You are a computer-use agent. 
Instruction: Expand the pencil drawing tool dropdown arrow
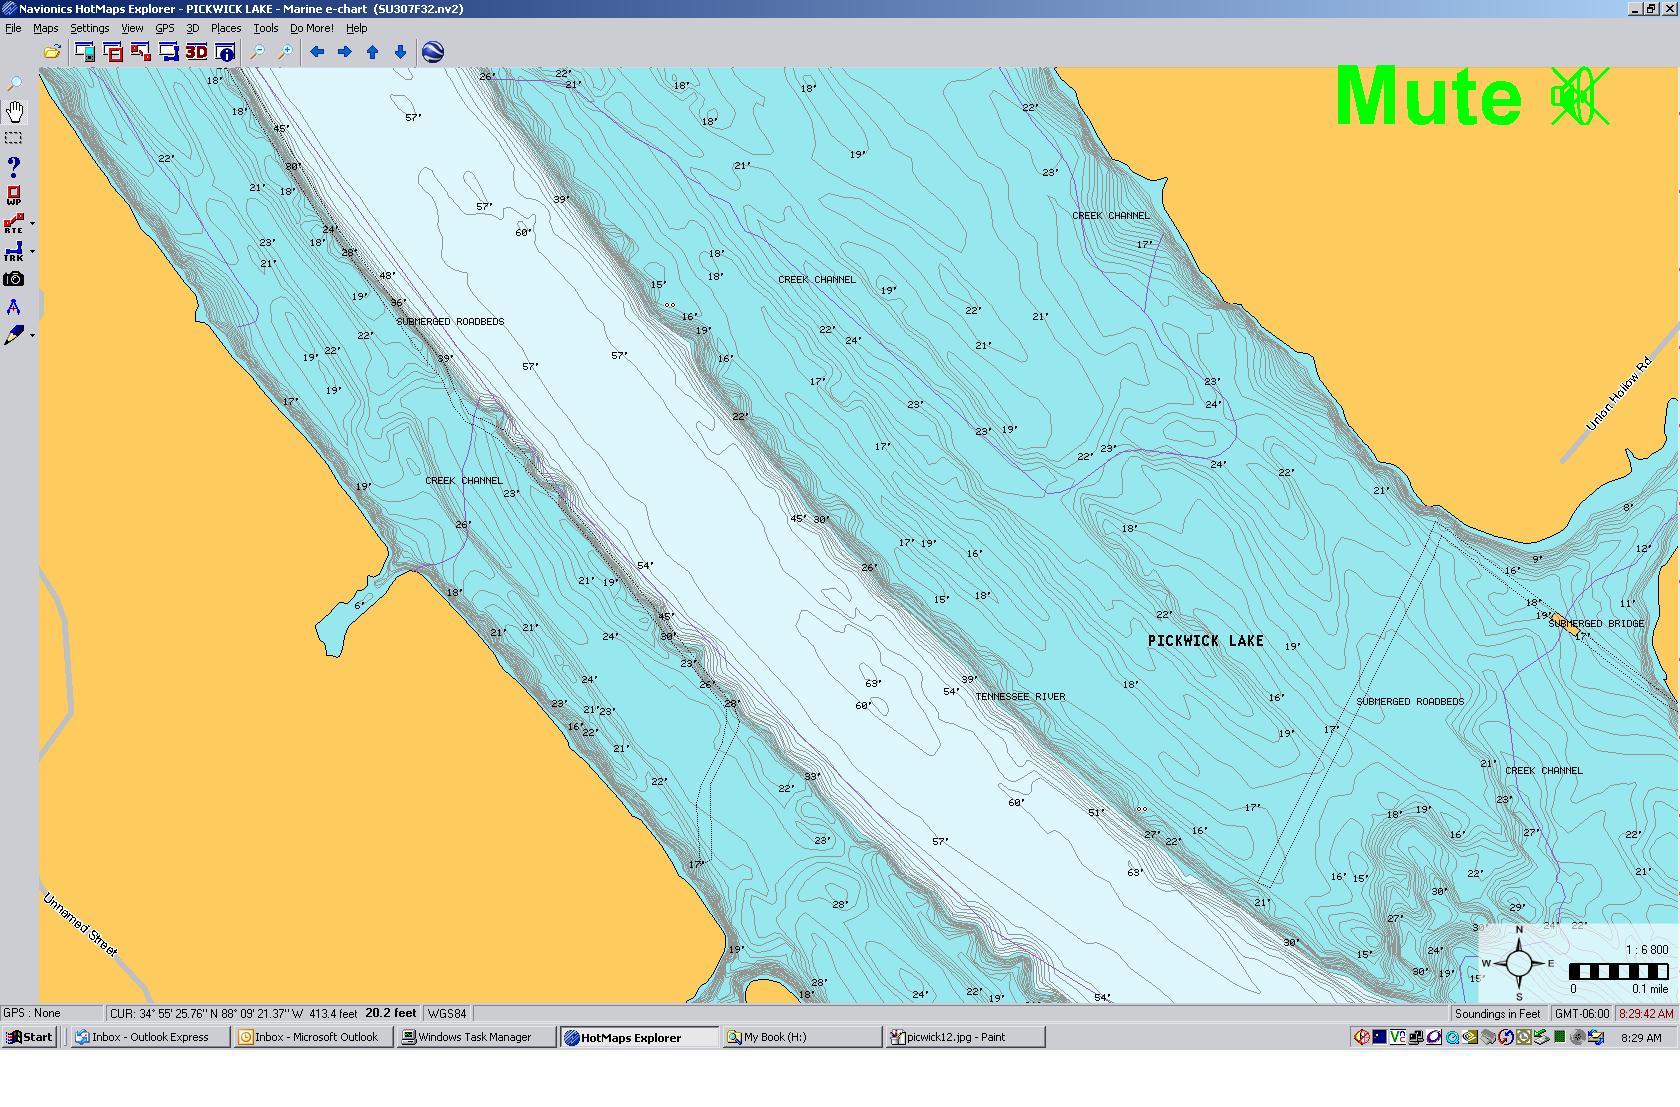32,335
